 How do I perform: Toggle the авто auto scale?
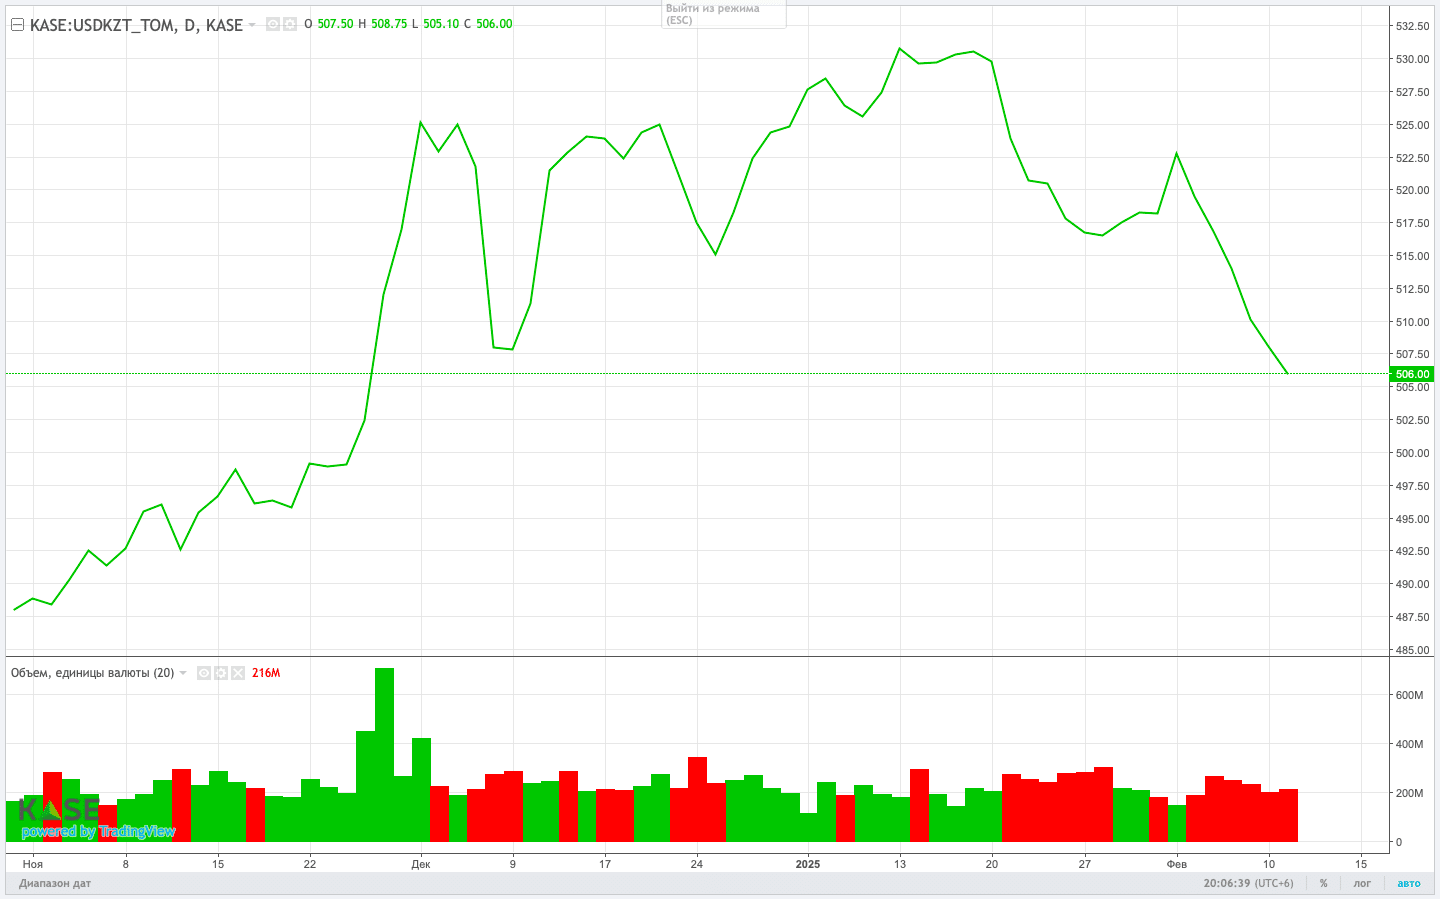point(1408,883)
